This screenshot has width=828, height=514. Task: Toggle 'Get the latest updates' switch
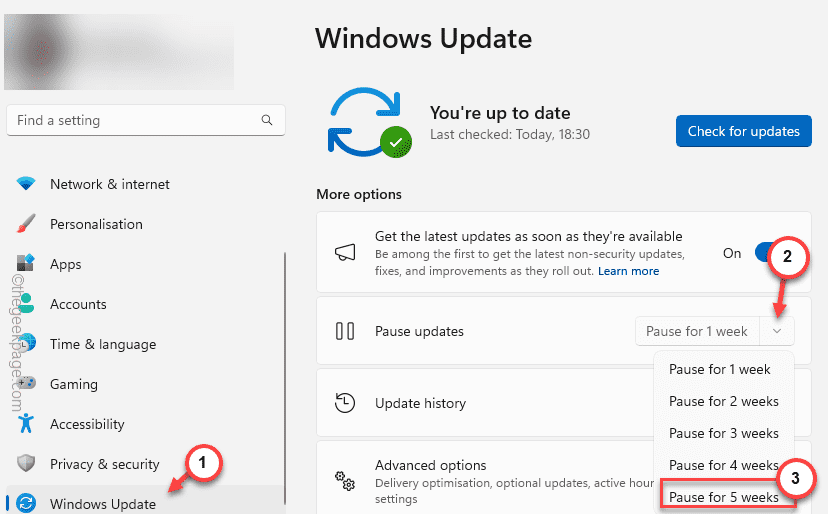pos(774,253)
